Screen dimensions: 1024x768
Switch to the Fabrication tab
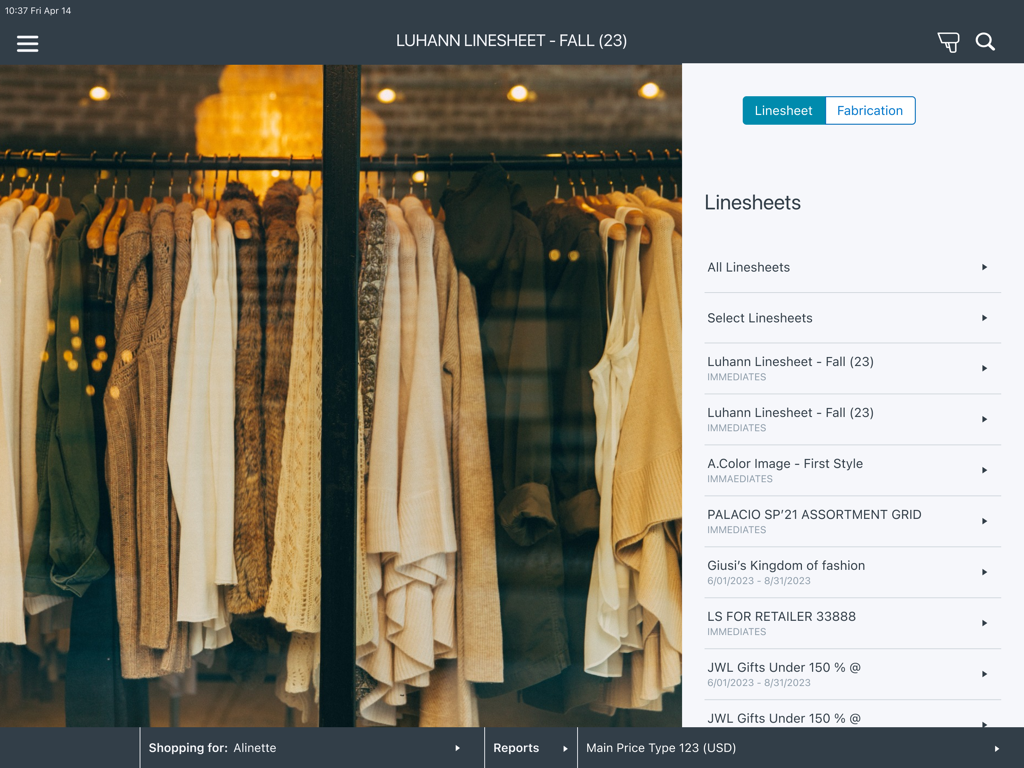tap(869, 110)
